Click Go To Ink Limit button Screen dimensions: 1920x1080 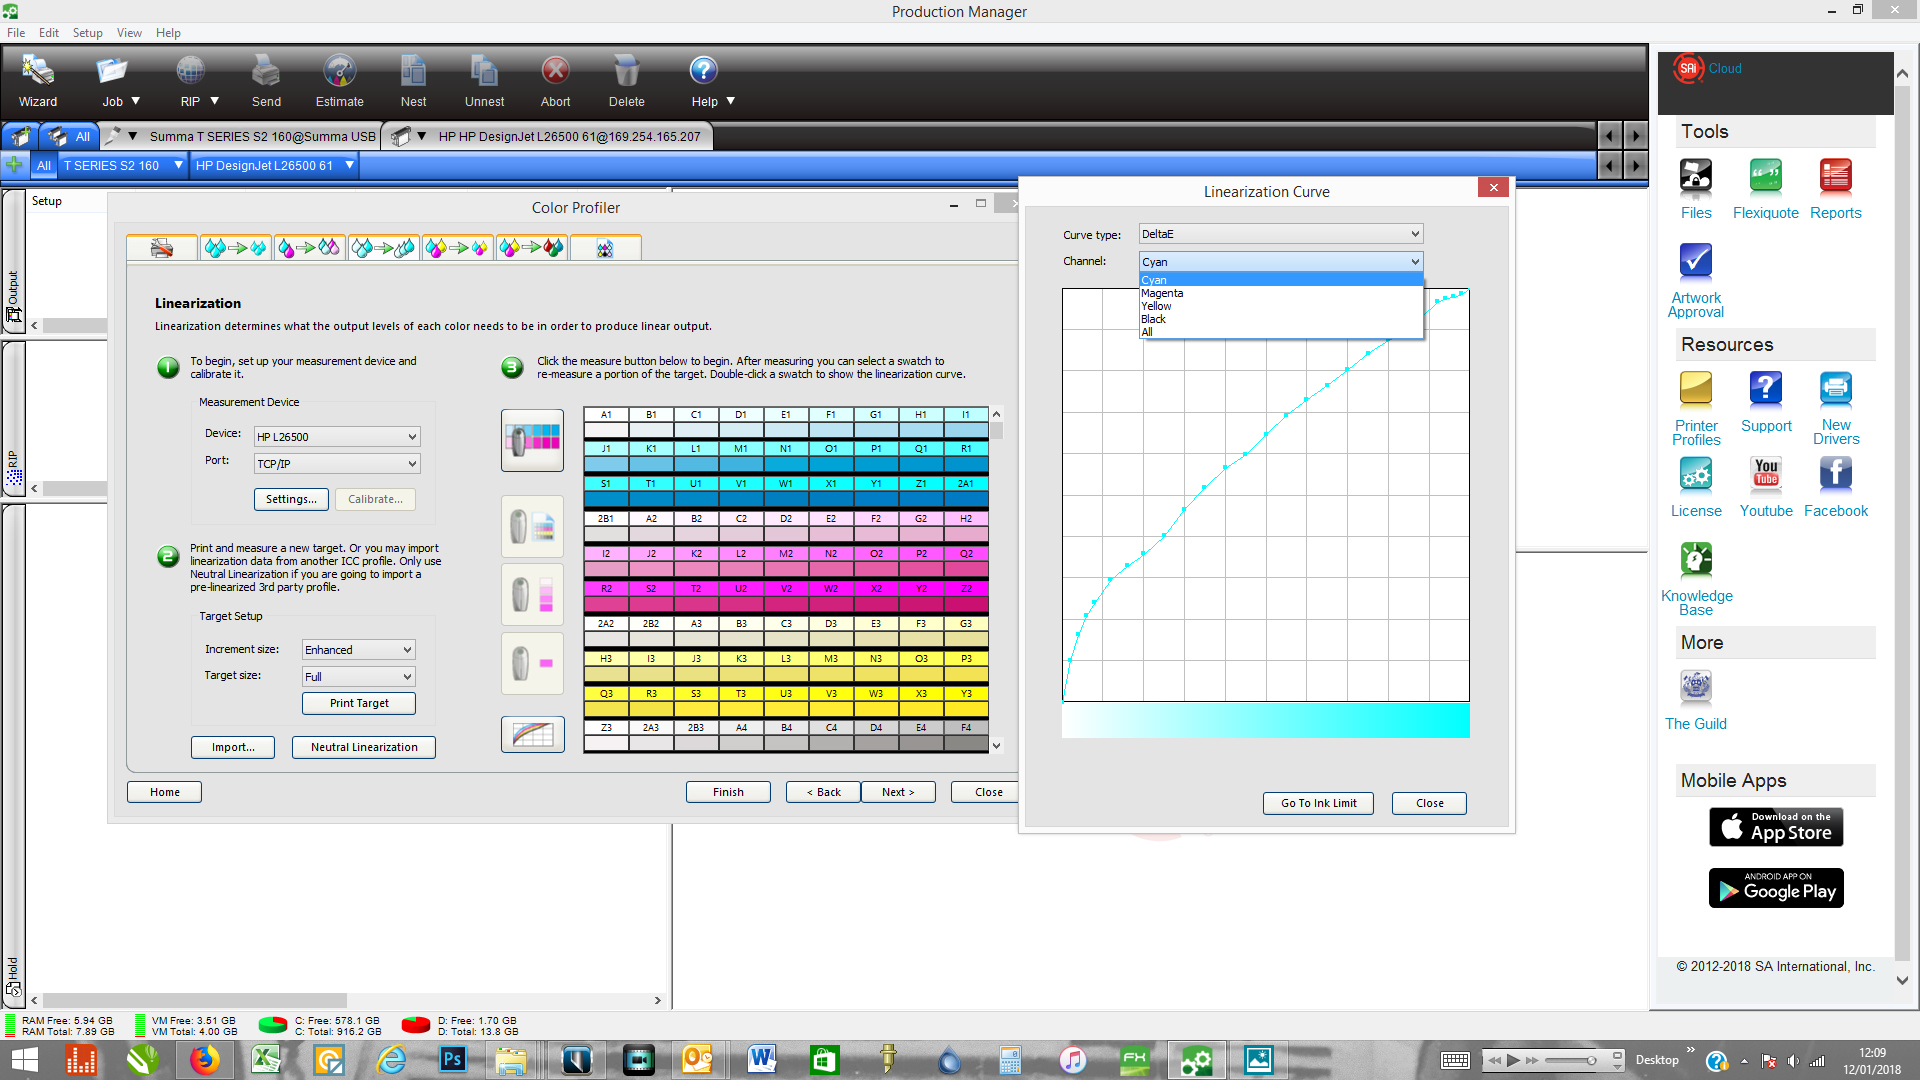[1318, 803]
